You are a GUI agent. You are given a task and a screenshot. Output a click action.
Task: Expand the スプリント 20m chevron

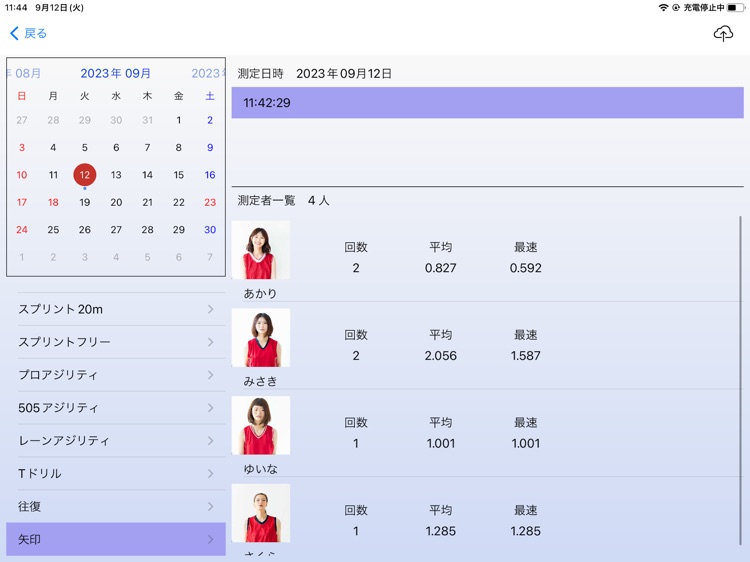pyautogui.click(x=210, y=309)
